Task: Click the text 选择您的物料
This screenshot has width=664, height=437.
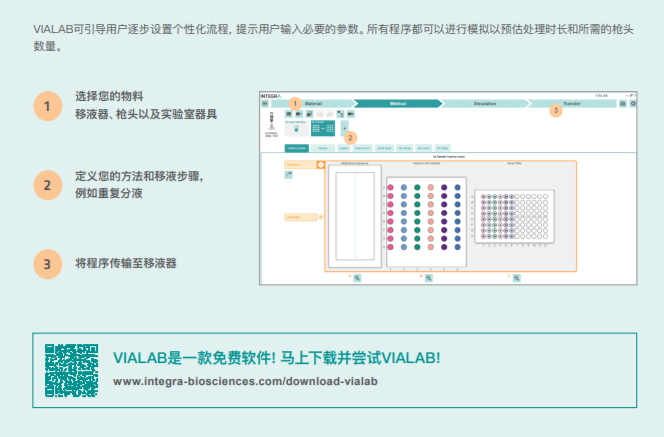Action: (x=109, y=96)
